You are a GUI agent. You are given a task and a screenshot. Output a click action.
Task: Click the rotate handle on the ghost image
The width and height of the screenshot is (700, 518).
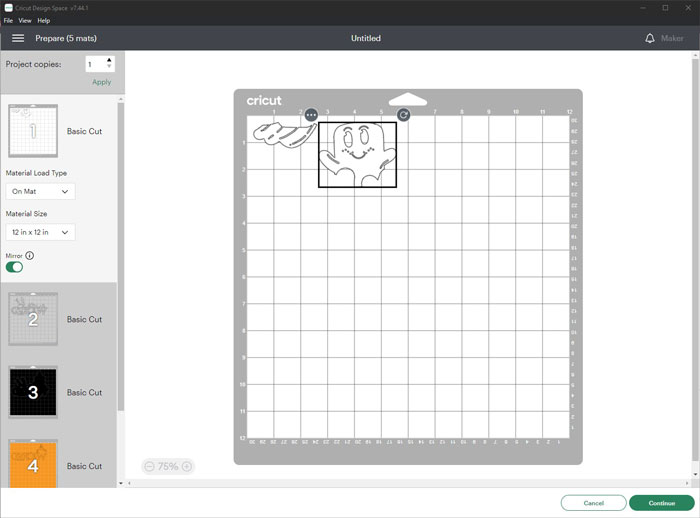point(404,115)
